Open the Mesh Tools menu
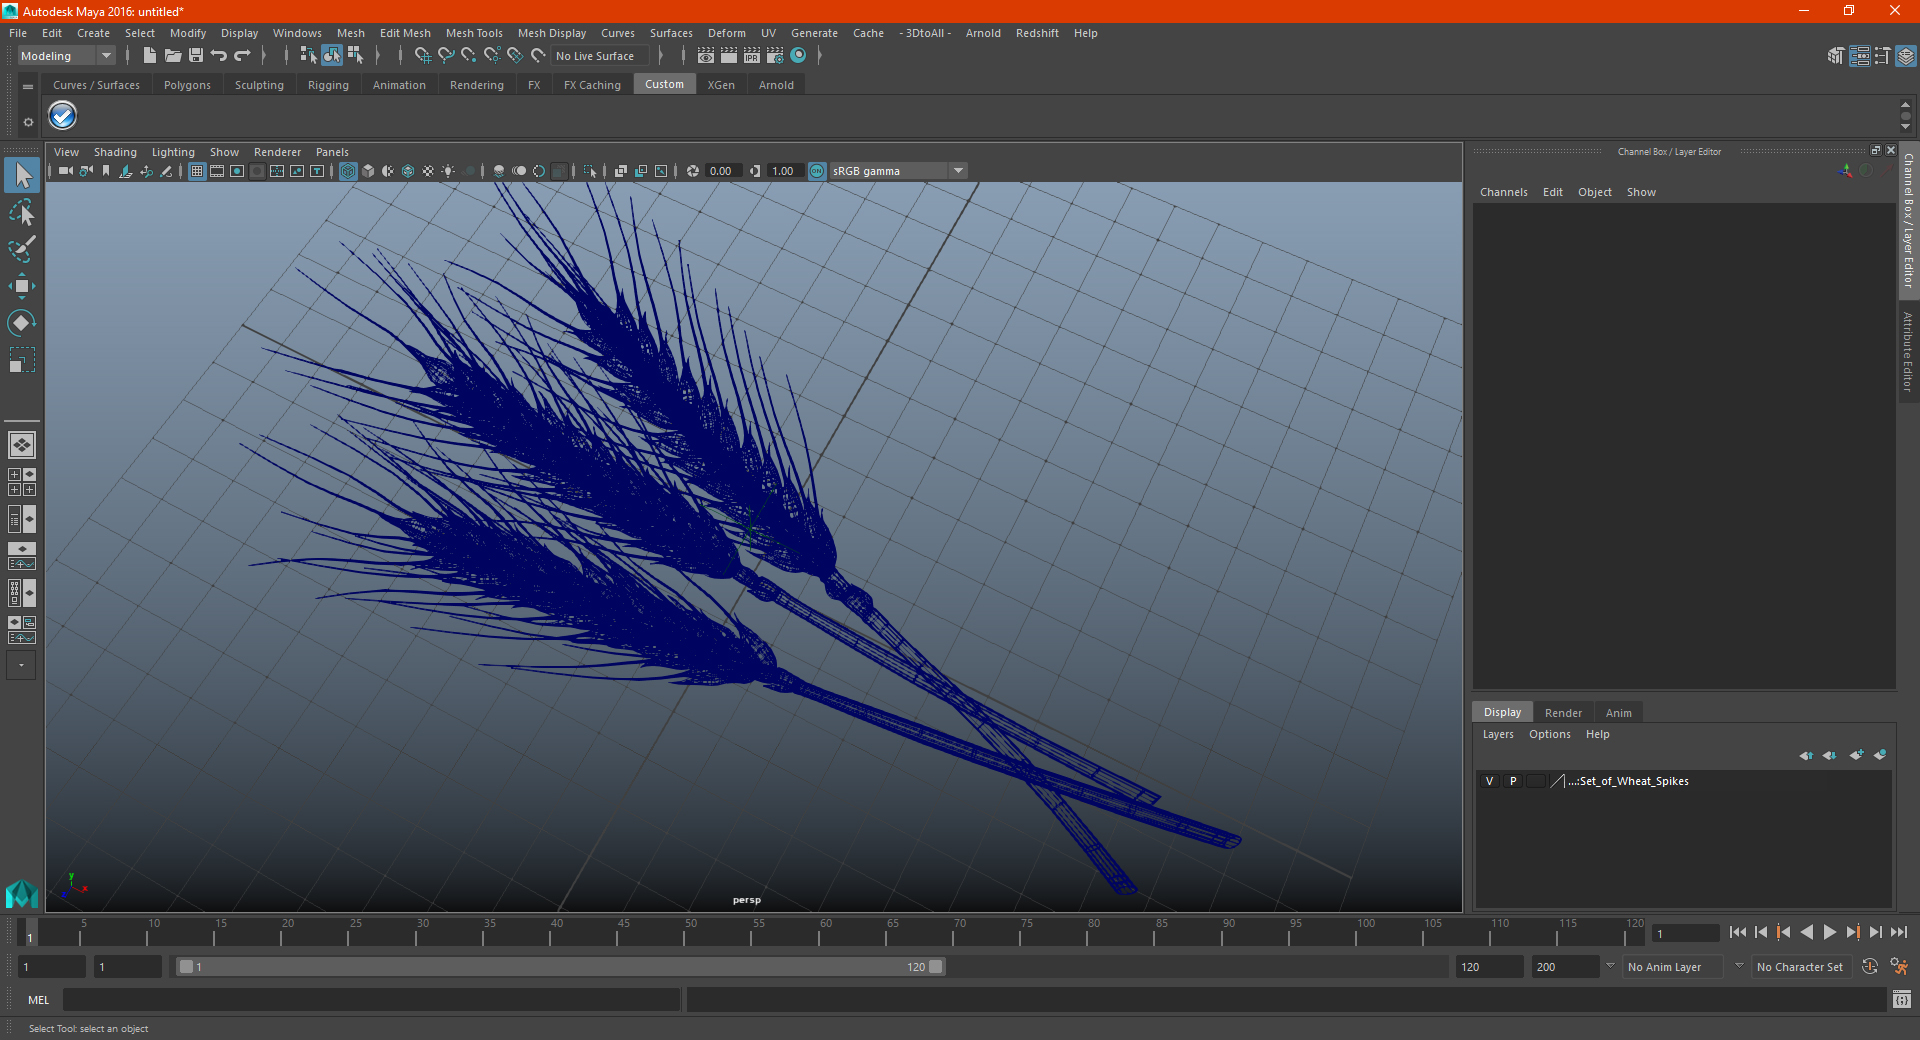This screenshot has width=1920, height=1040. pyautogui.click(x=474, y=33)
